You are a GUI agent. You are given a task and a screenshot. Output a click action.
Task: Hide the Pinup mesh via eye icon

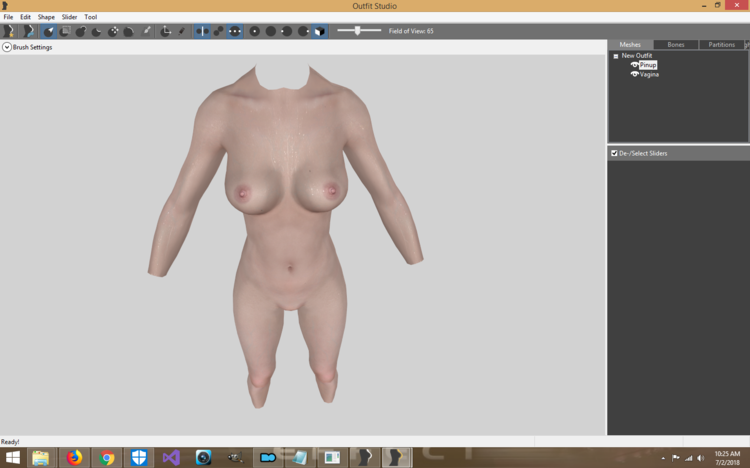(634, 65)
